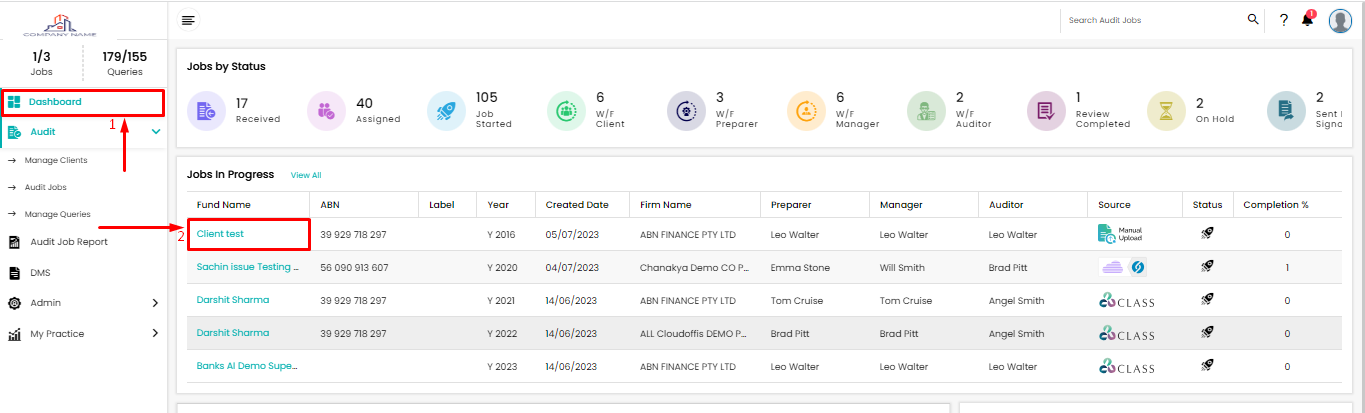This screenshot has width=1365, height=413.
Task: Click the status rocket in Client test row
Action: pos(1207,234)
